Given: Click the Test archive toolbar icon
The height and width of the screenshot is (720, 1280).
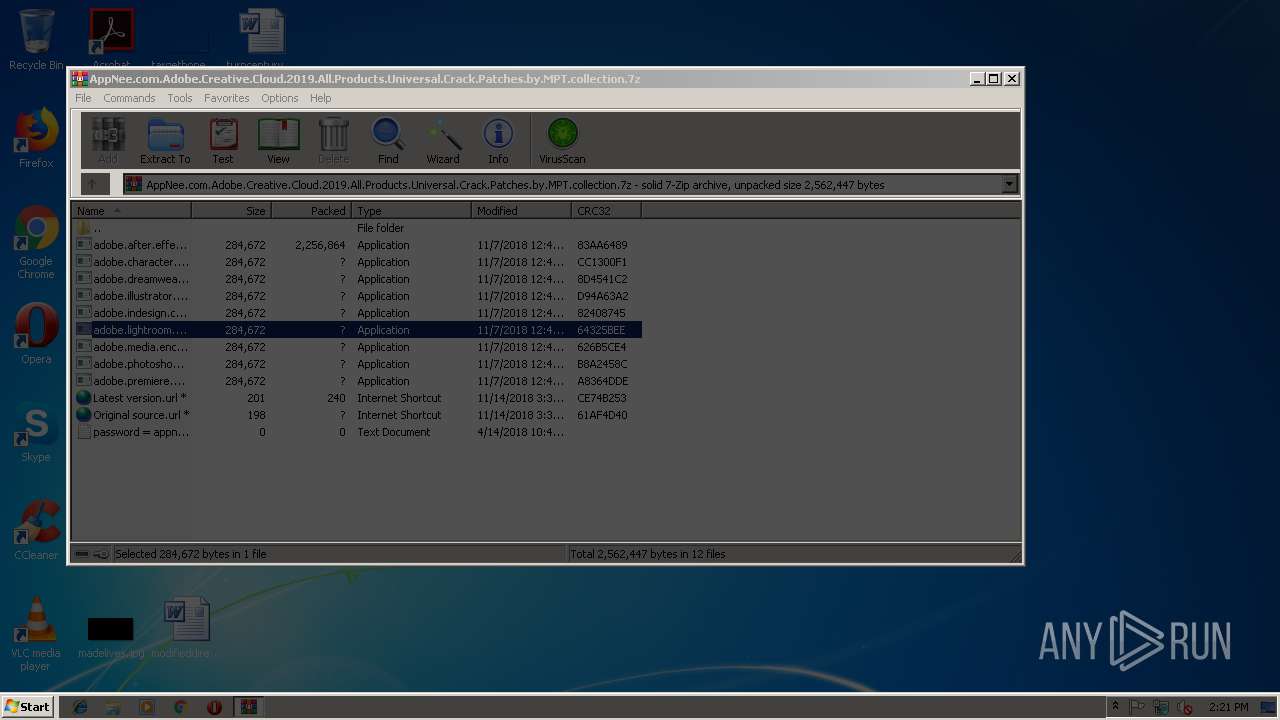Looking at the screenshot, I should pos(223,140).
